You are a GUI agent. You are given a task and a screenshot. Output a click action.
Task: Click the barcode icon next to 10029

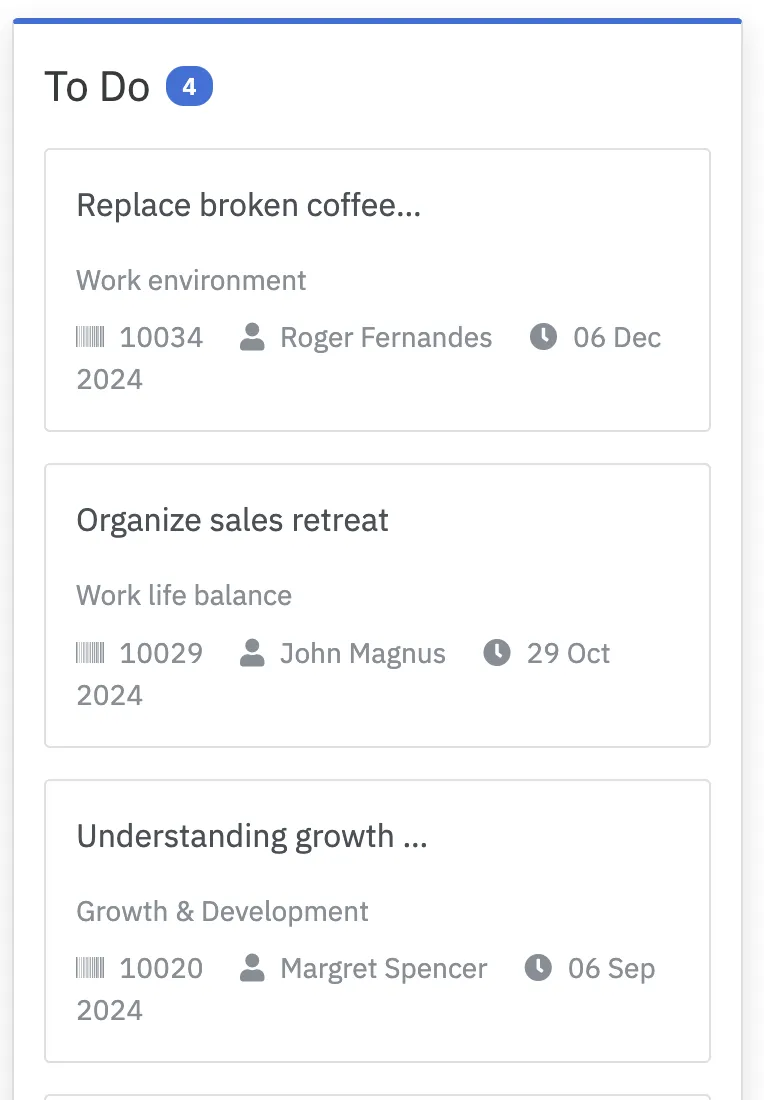coord(91,653)
